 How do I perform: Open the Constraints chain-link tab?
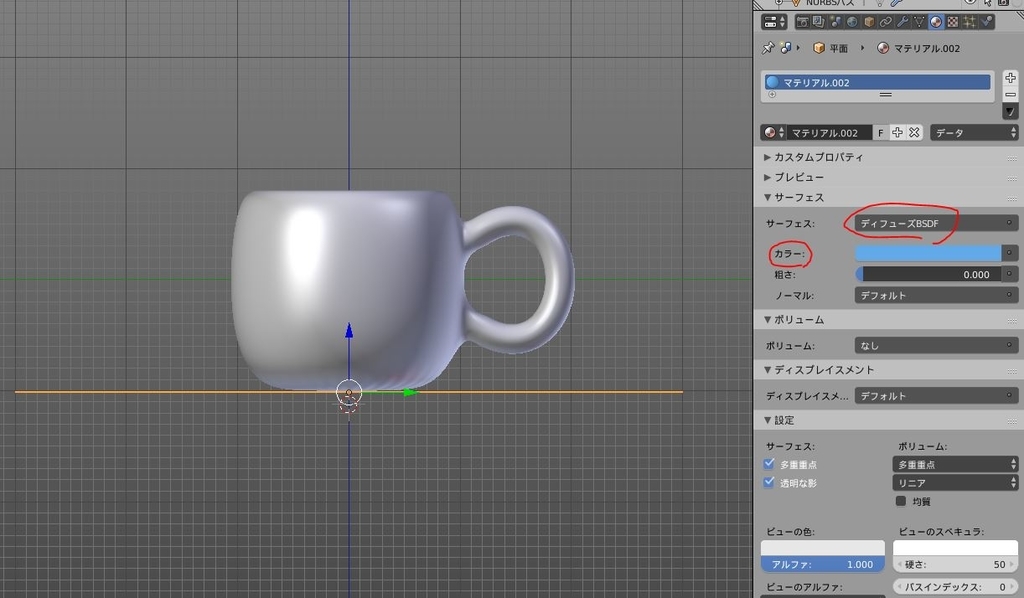886,22
